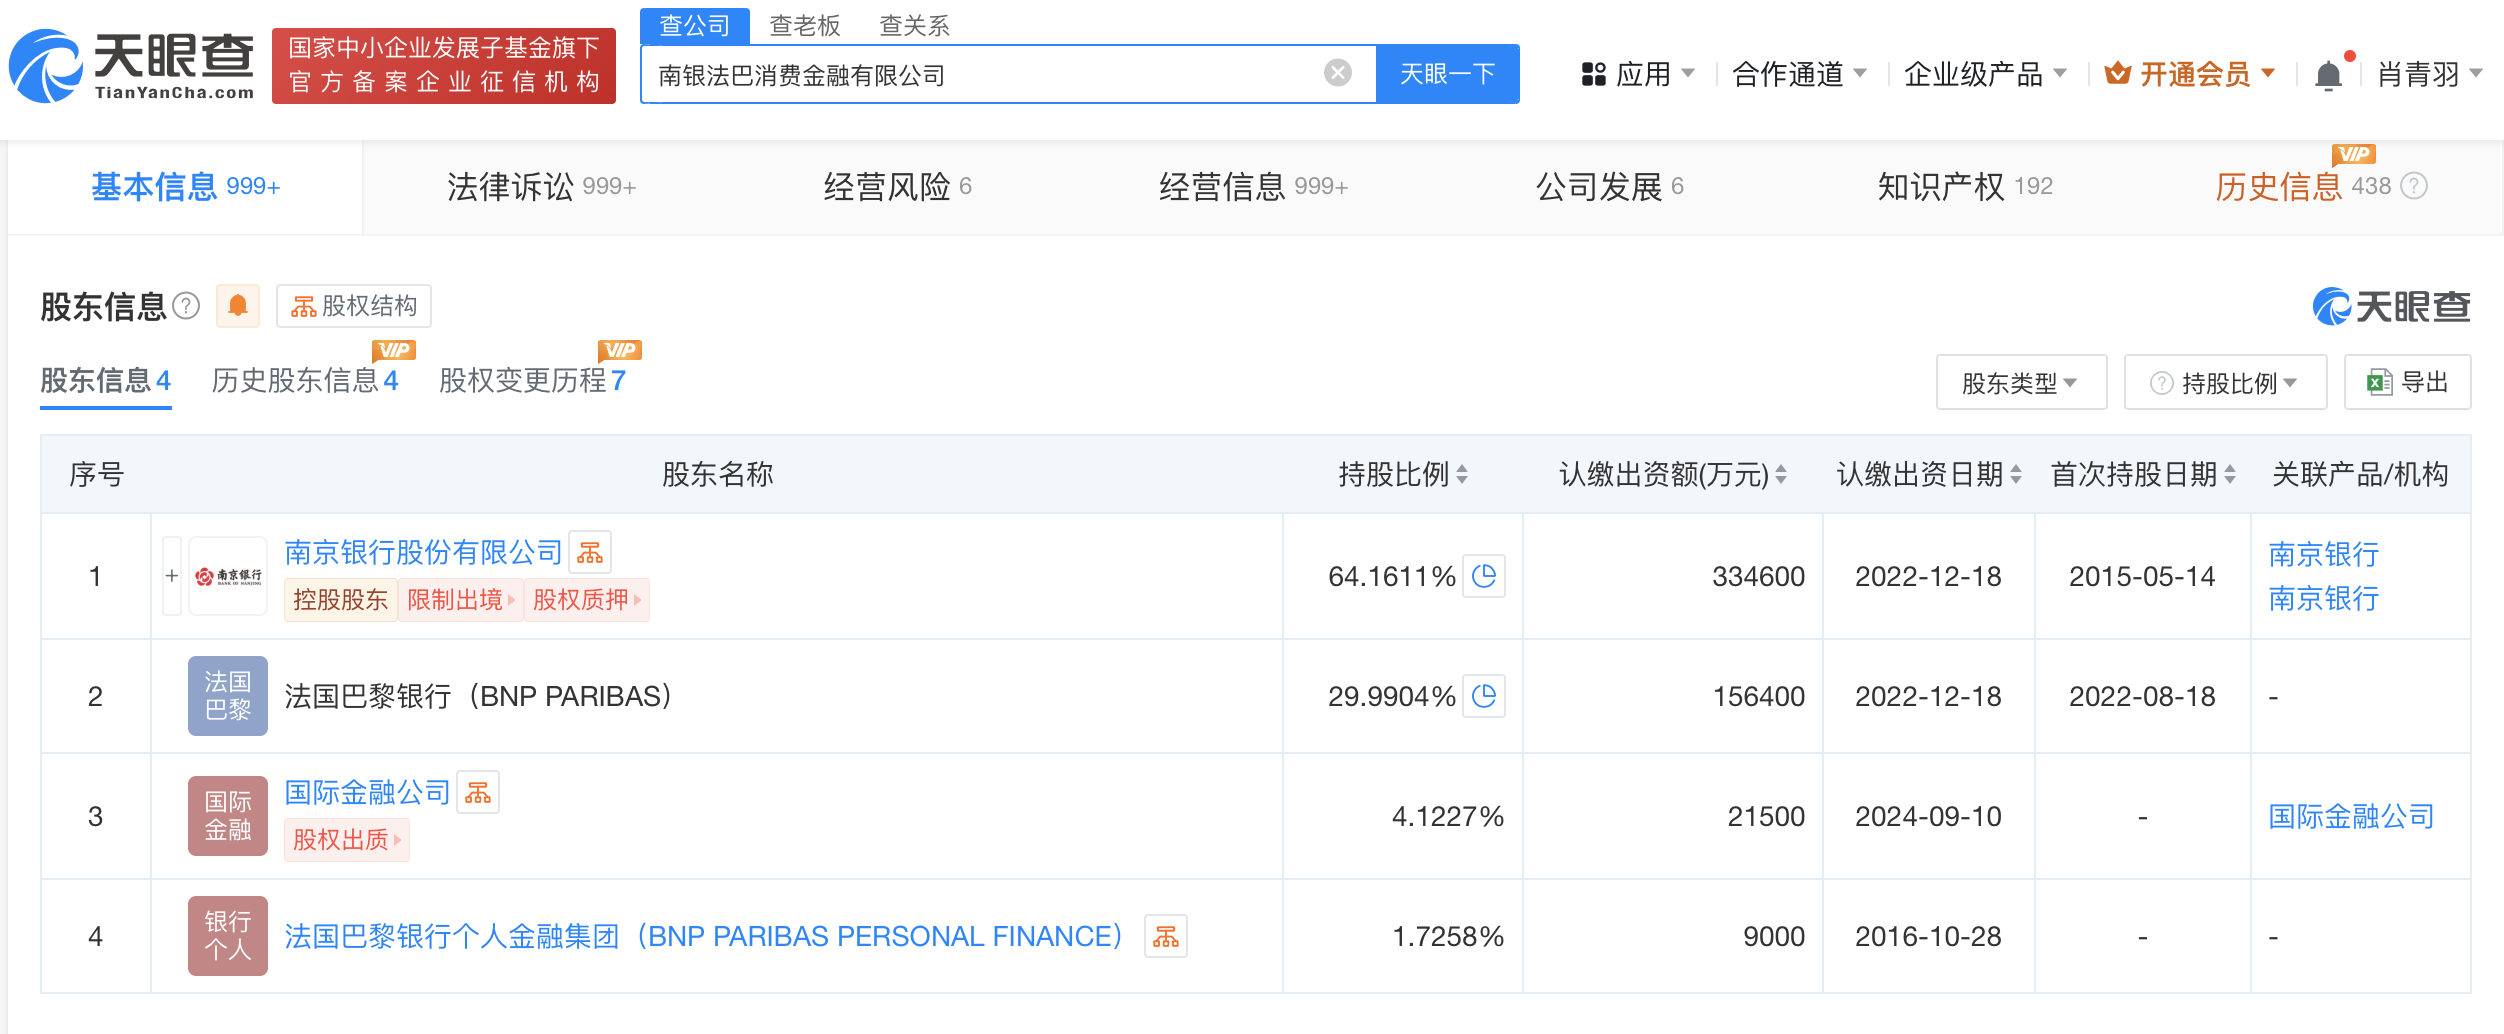This screenshot has height=1034, width=2504.
Task: Open pie chart icon for 64.1611%
Action: click(x=1484, y=576)
